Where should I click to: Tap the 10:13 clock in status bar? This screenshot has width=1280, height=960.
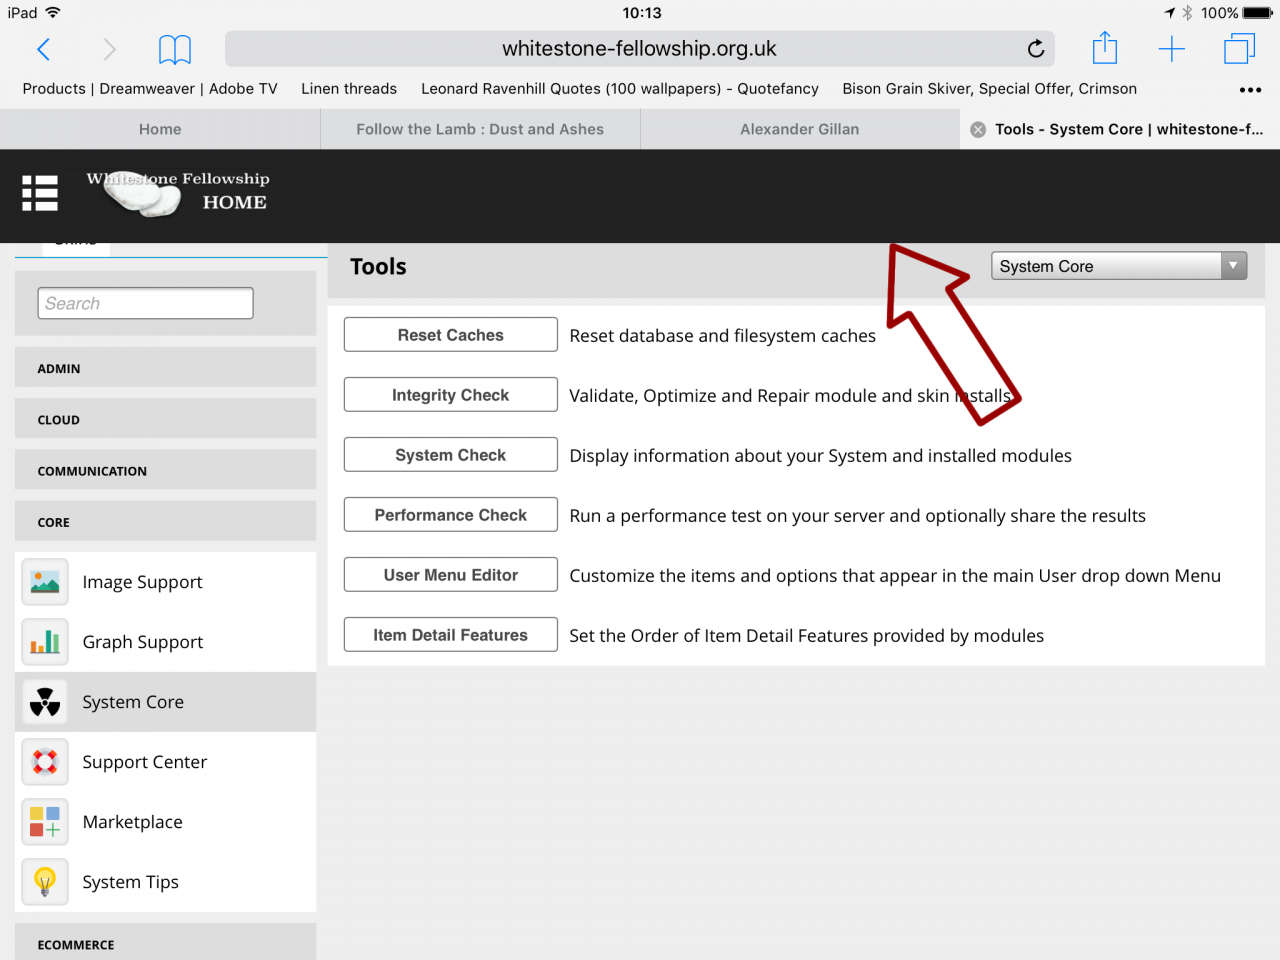[642, 13]
